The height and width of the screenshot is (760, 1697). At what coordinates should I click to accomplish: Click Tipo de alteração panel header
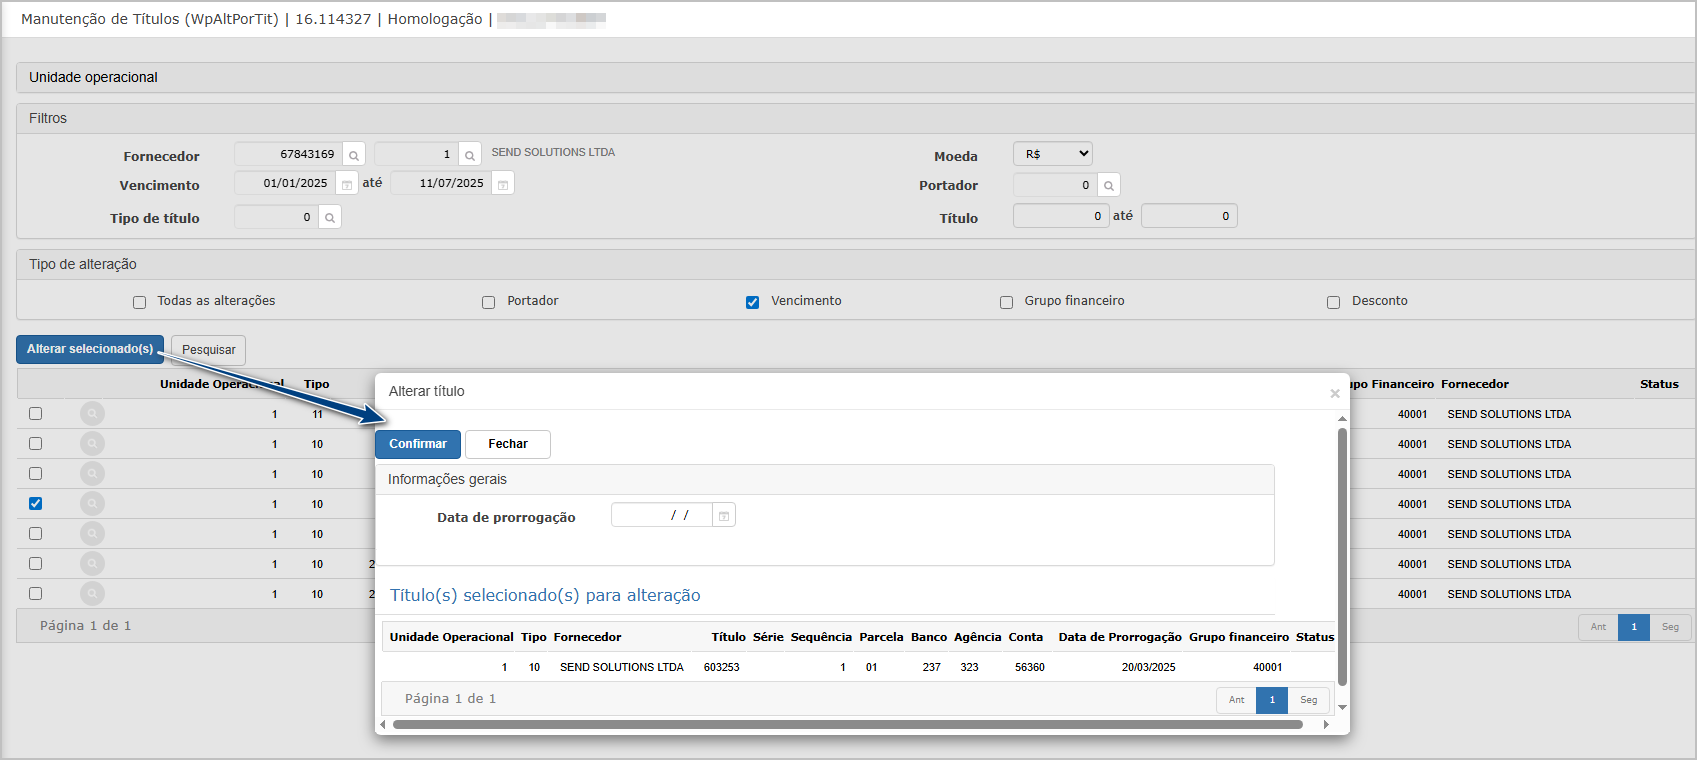[x=855, y=264]
